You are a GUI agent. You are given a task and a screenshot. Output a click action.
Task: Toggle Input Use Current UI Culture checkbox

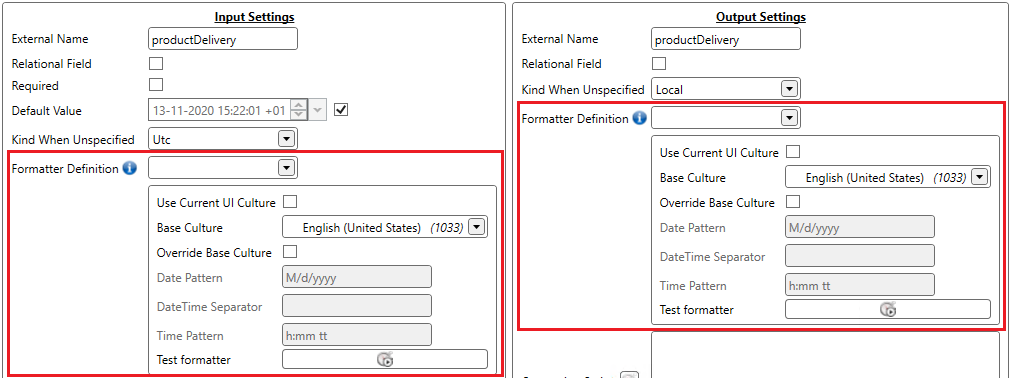[x=290, y=203]
